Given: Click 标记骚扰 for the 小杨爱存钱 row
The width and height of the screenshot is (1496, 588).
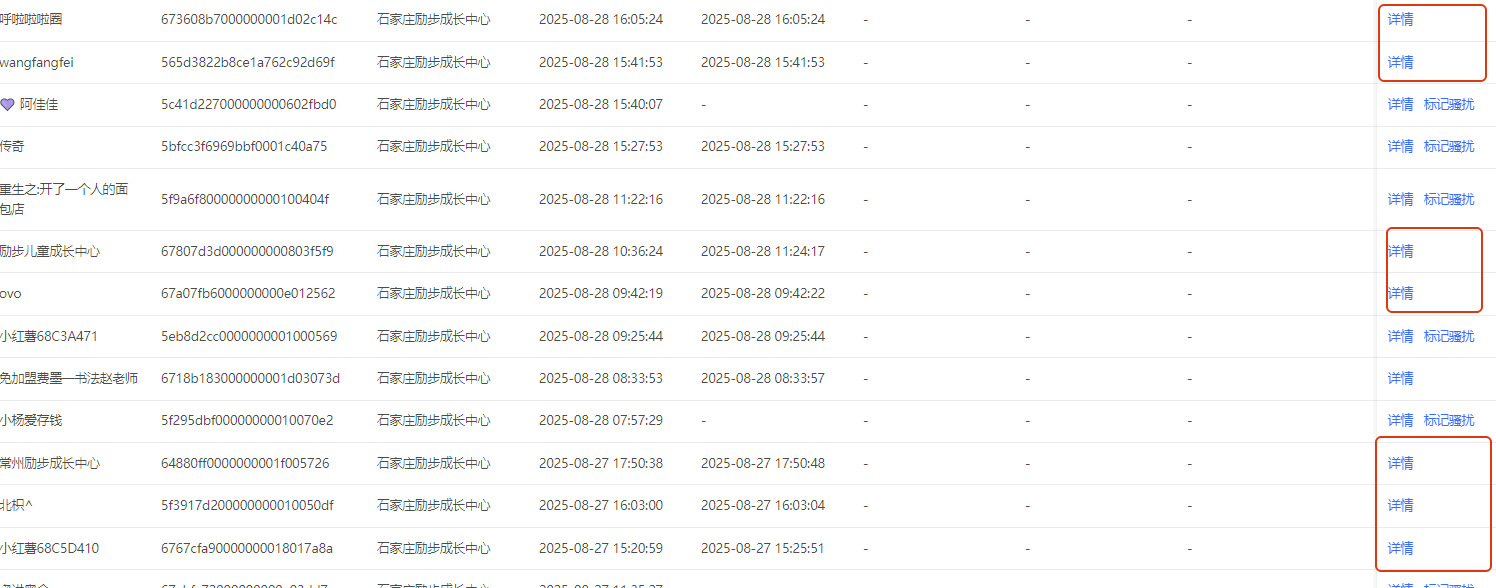Looking at the screenshot, I should 1449,420.
